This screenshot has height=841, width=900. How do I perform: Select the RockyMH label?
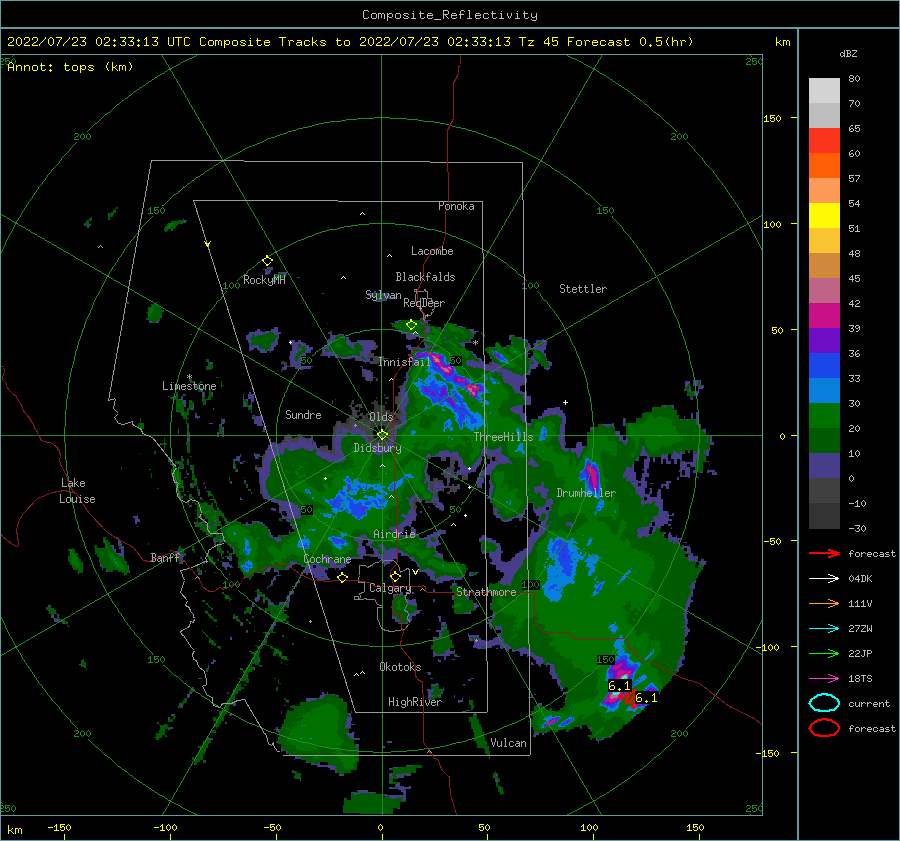pyautogui.click(x=264, y=280)
